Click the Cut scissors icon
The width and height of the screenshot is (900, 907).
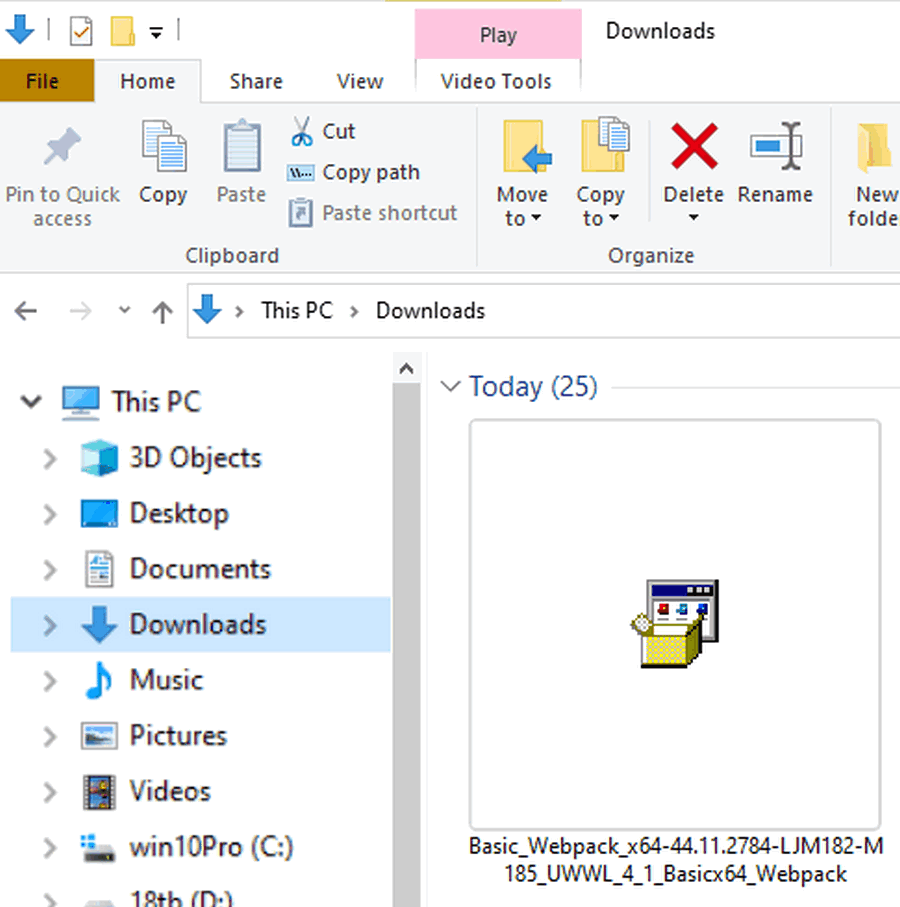point(301,131)
